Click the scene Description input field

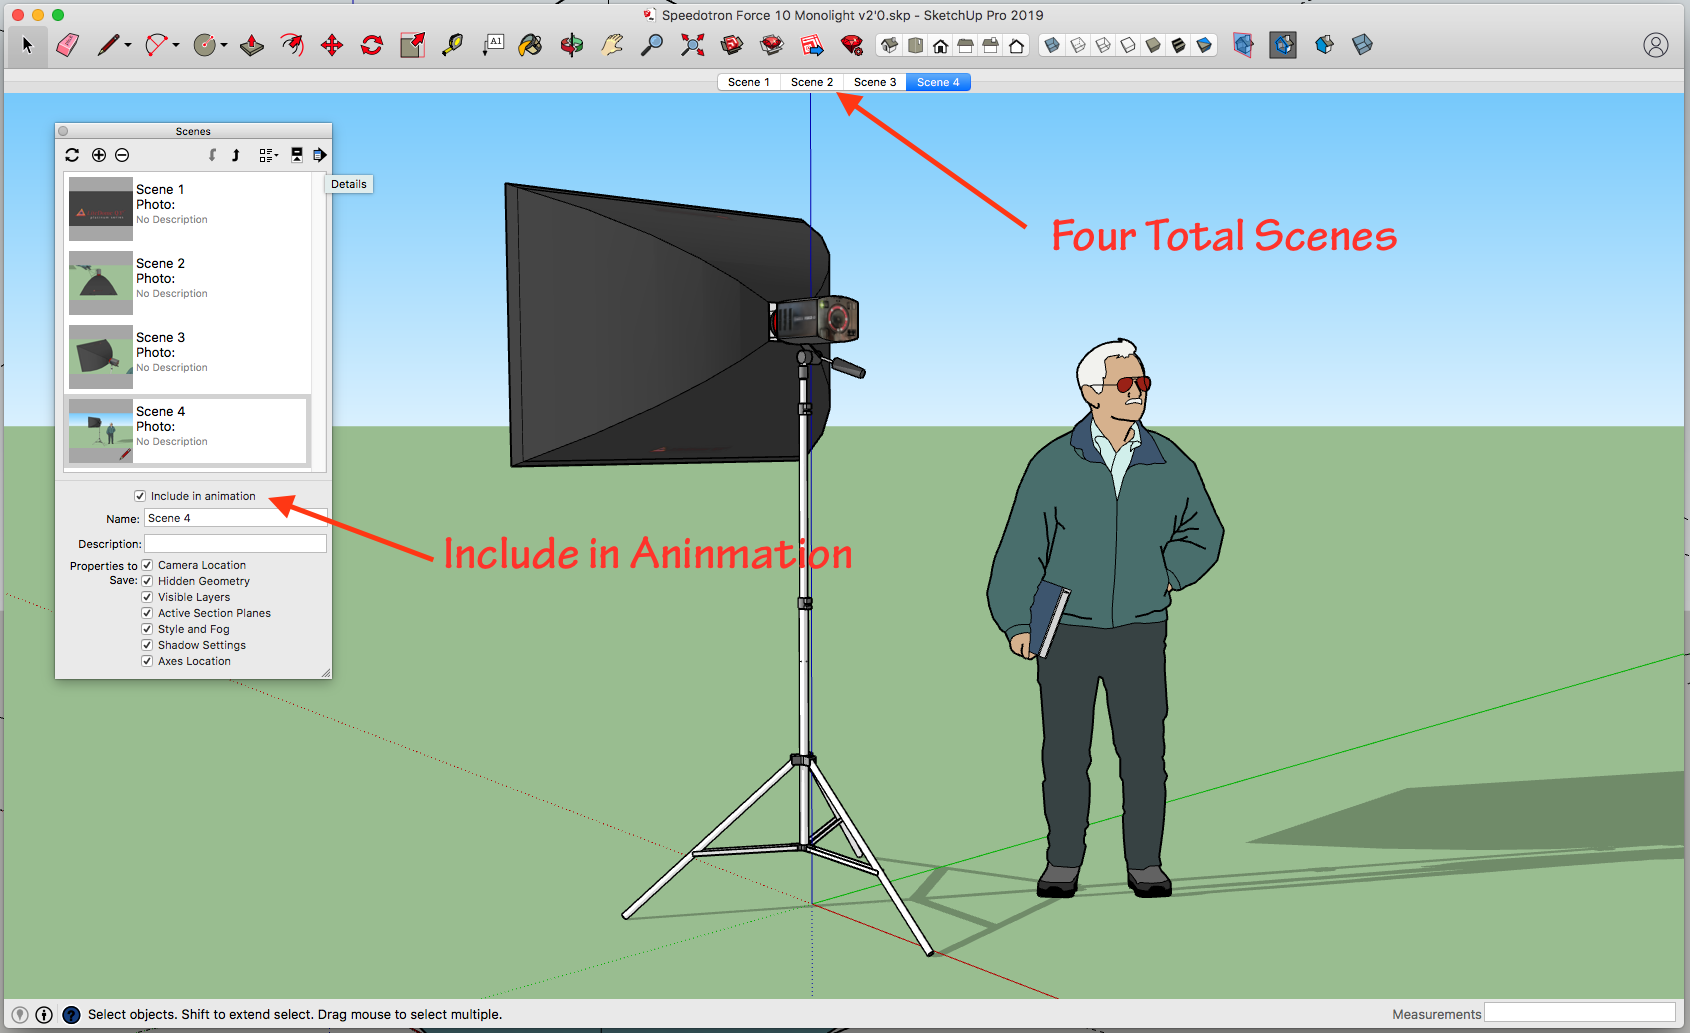(235, 543)
